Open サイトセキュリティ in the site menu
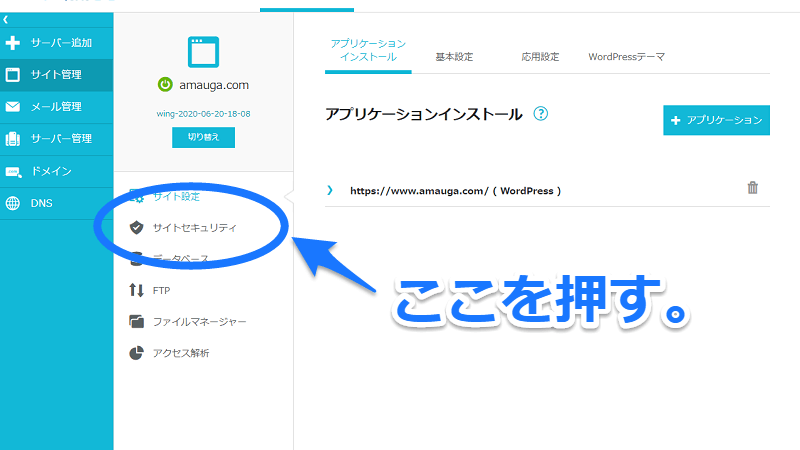The height and width of the screenshot is (450, 800). coord(194,227)
